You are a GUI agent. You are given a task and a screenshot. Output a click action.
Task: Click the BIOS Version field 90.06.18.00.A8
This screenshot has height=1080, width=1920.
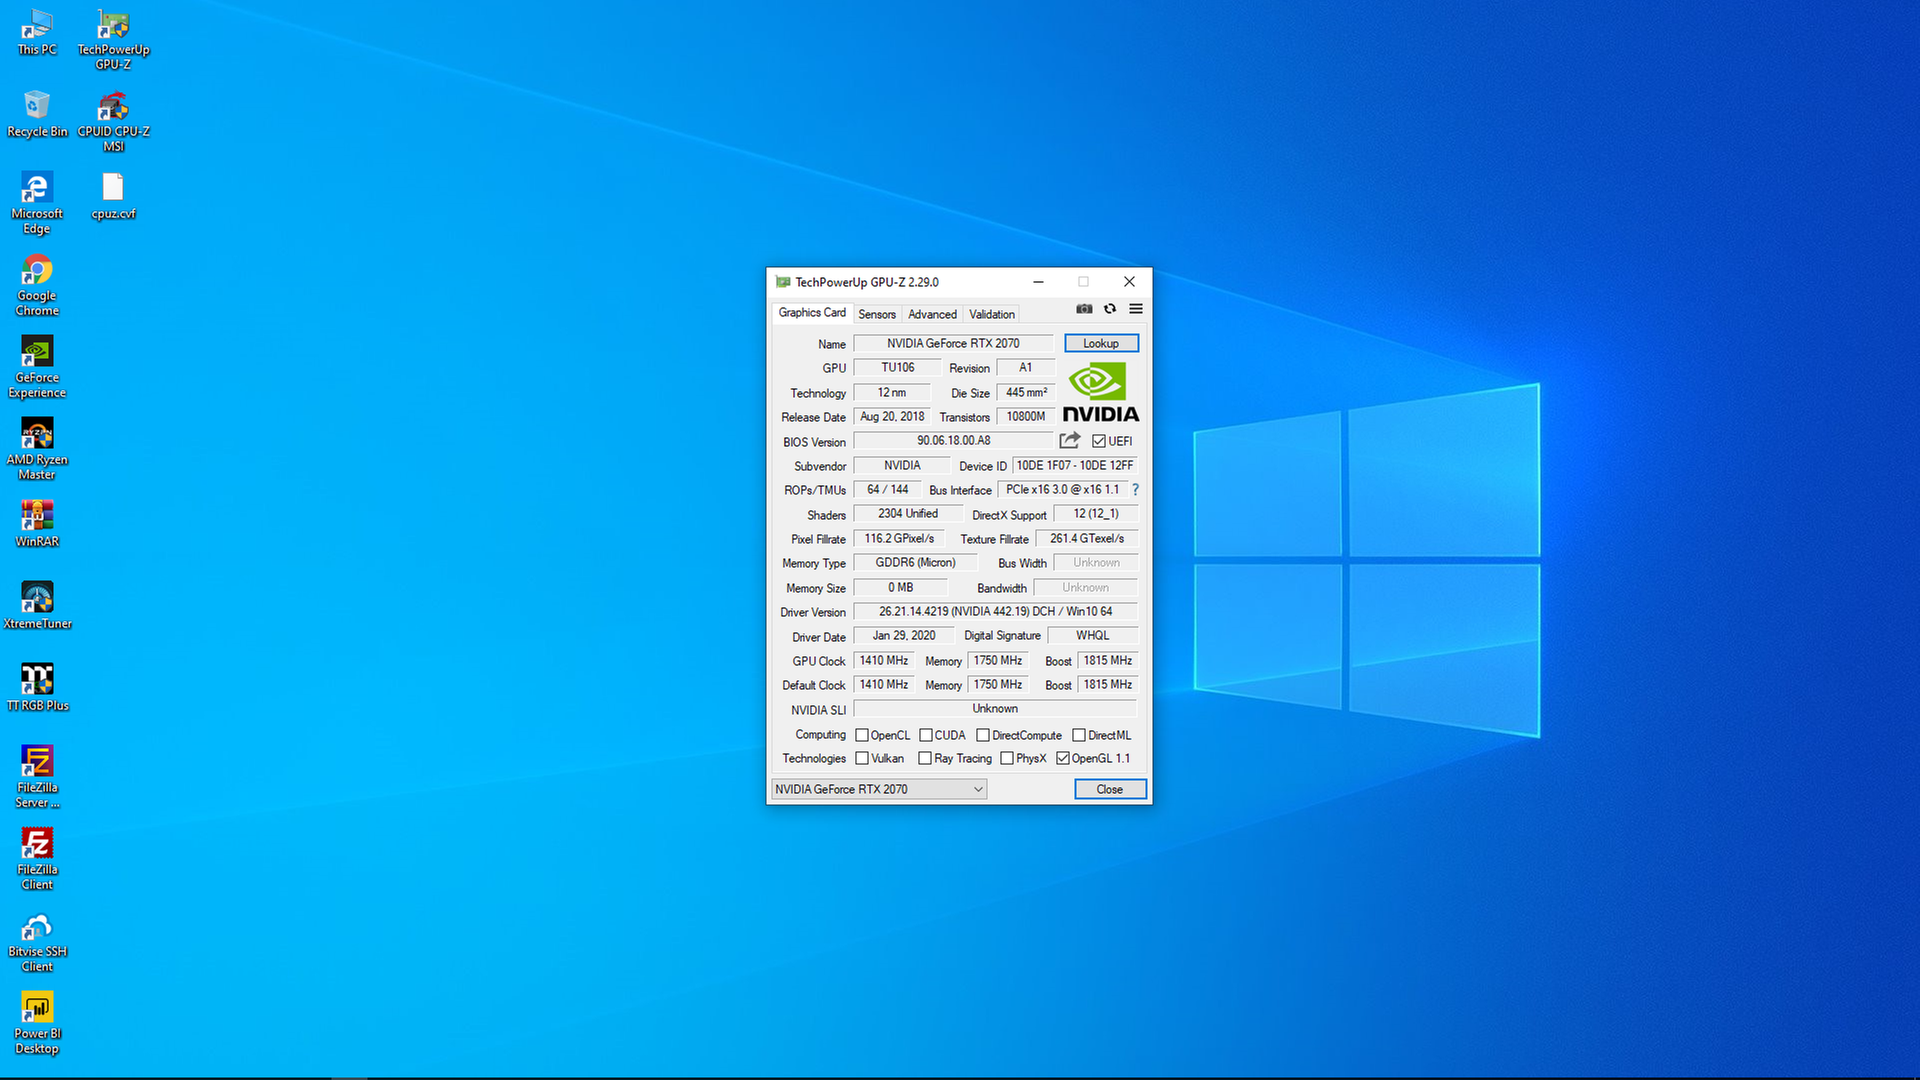(953, 440)
